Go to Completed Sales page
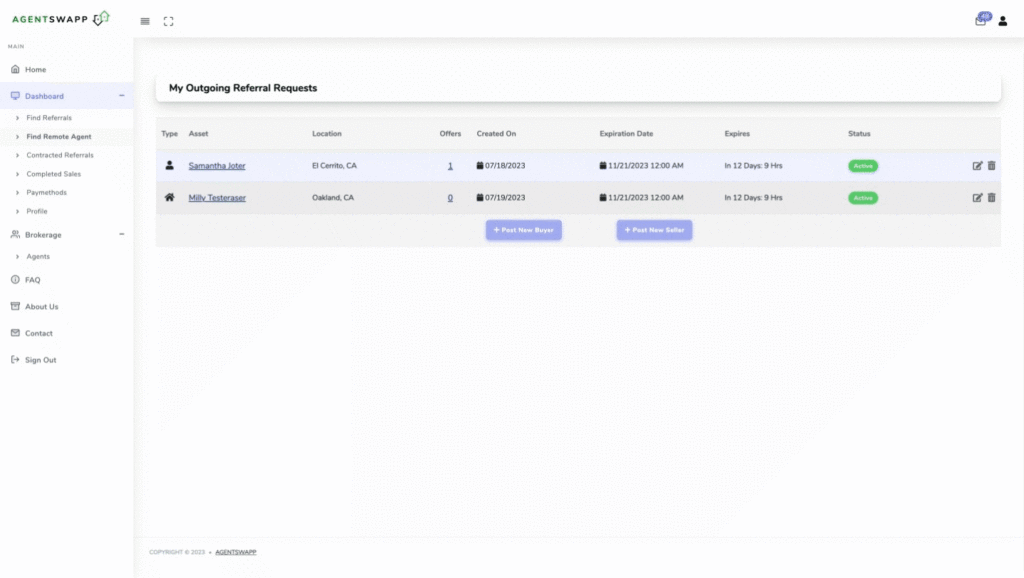 54,174
